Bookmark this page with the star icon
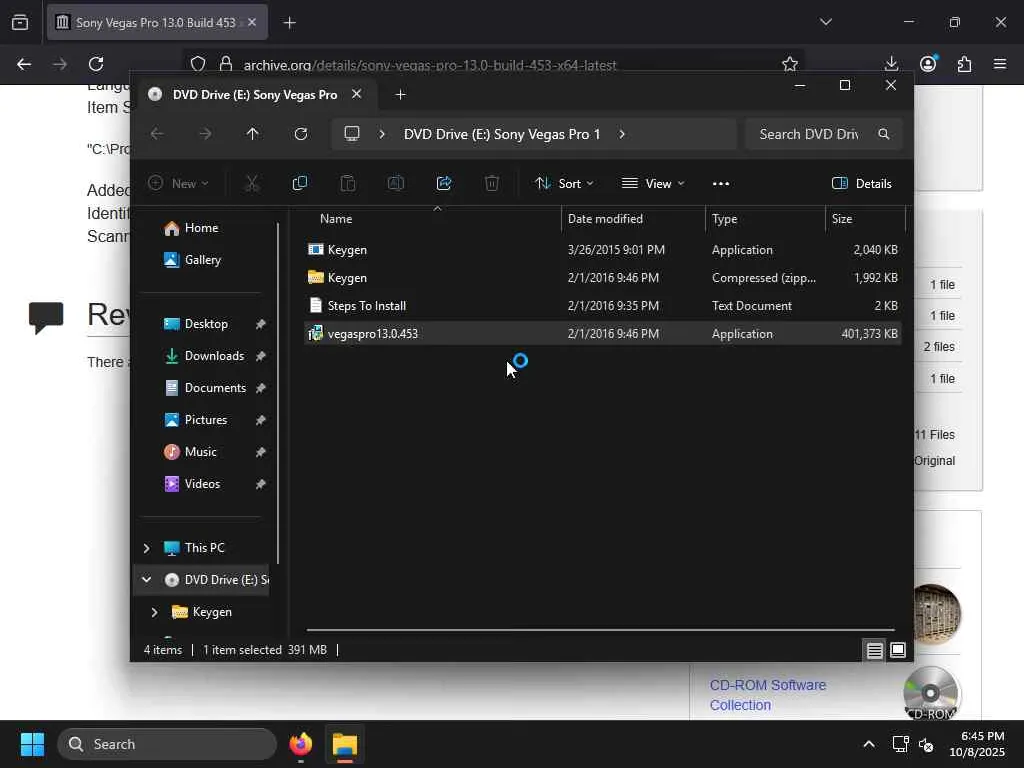This screenshot has width=1024, height=768. [x=790, y=64]
